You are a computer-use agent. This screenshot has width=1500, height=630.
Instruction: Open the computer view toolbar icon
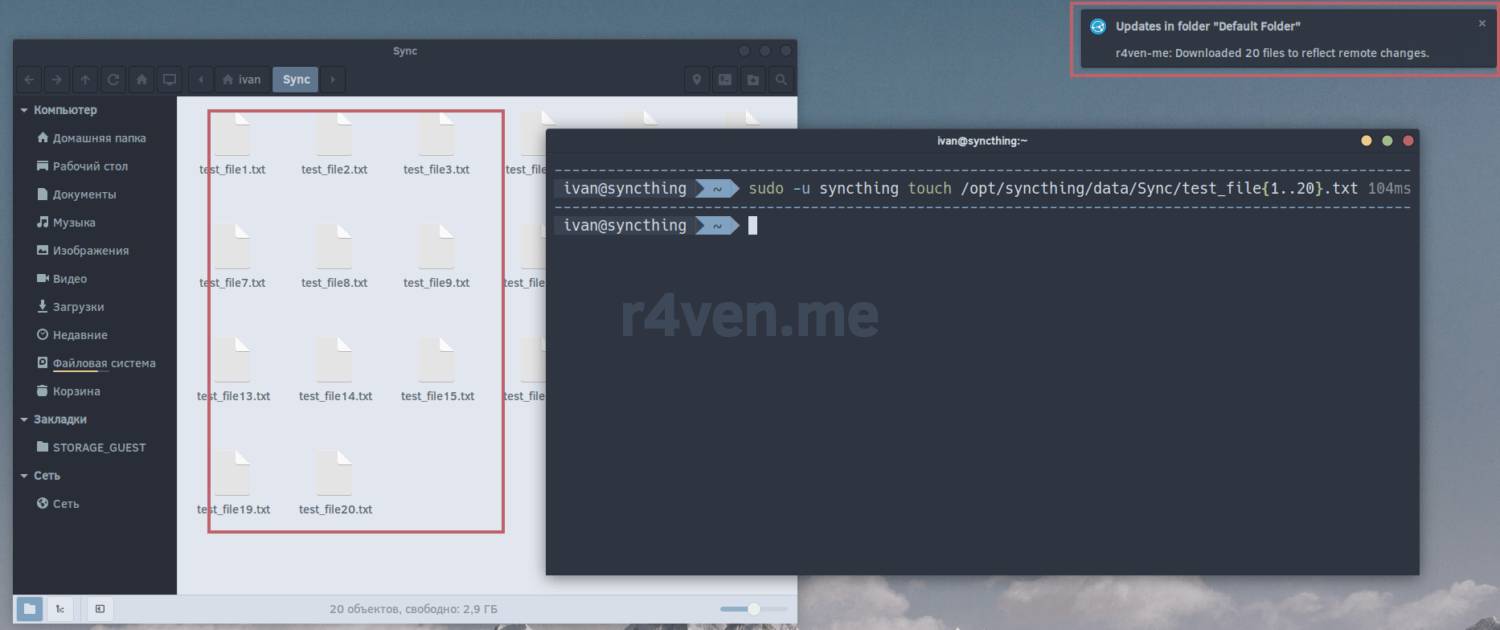click(x=170, y=80)
